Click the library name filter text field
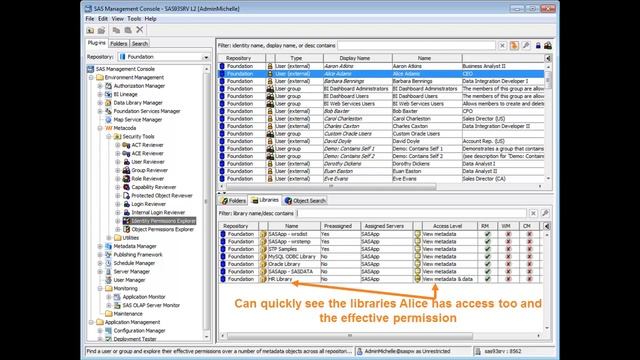Viewport: 640px width, 360px height. coord(411,213)
